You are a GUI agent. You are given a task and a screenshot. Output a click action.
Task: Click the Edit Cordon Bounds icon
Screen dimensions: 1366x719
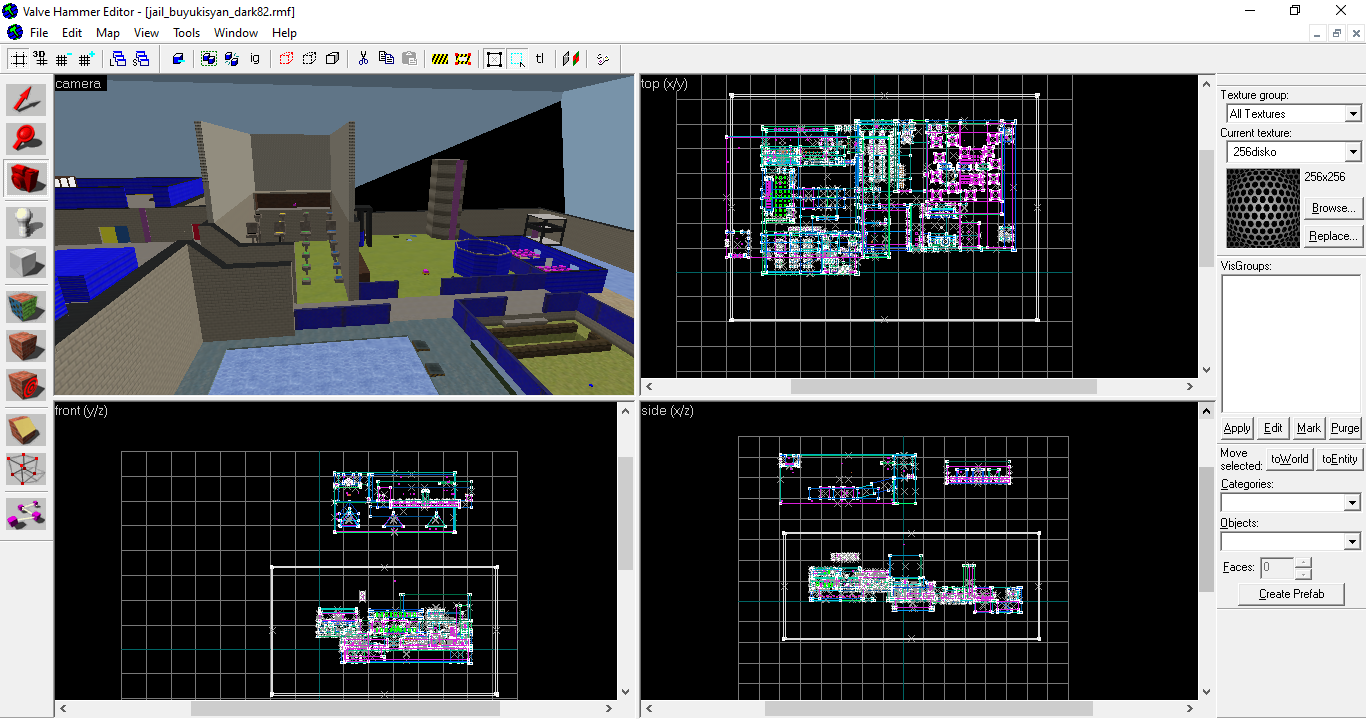pos(463,59)
